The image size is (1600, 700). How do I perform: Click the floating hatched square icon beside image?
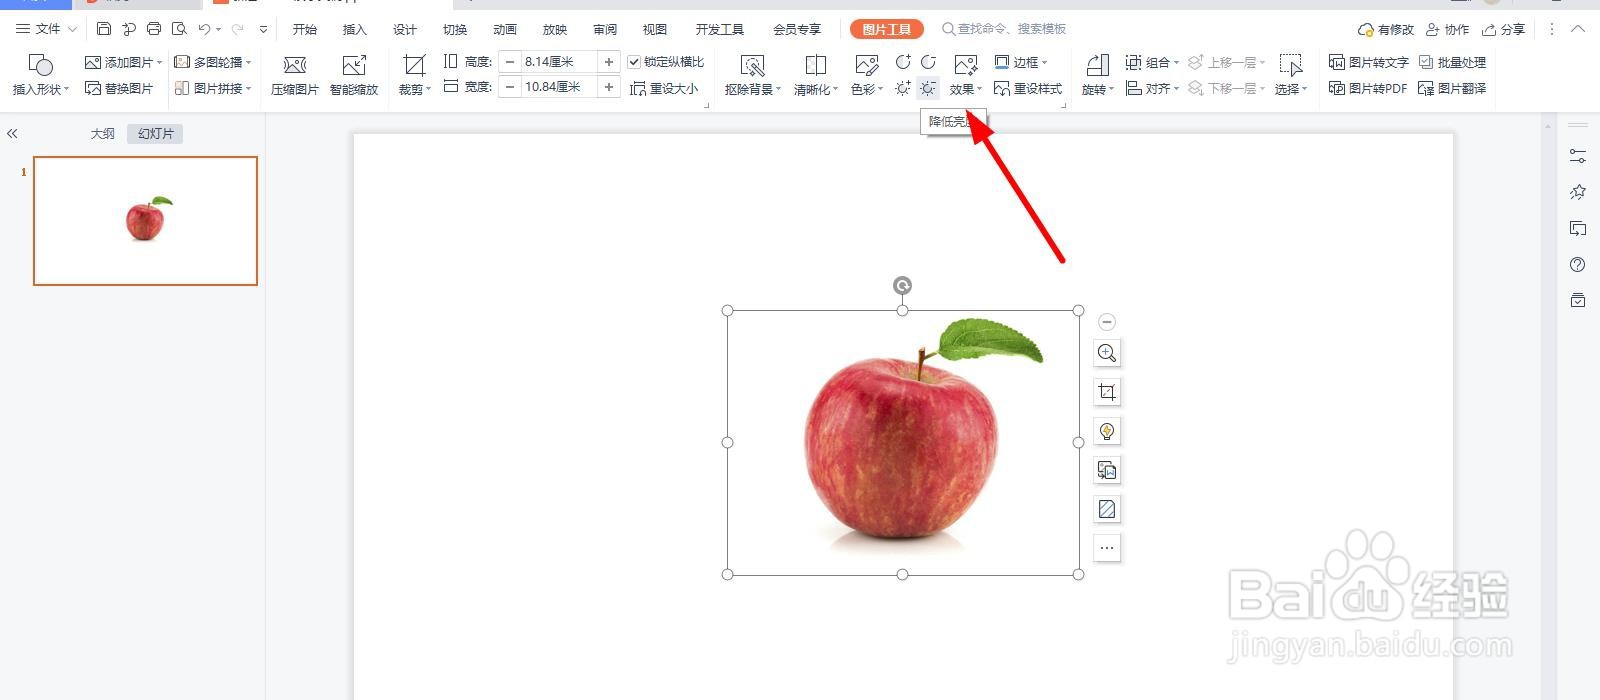(1107, 509)
